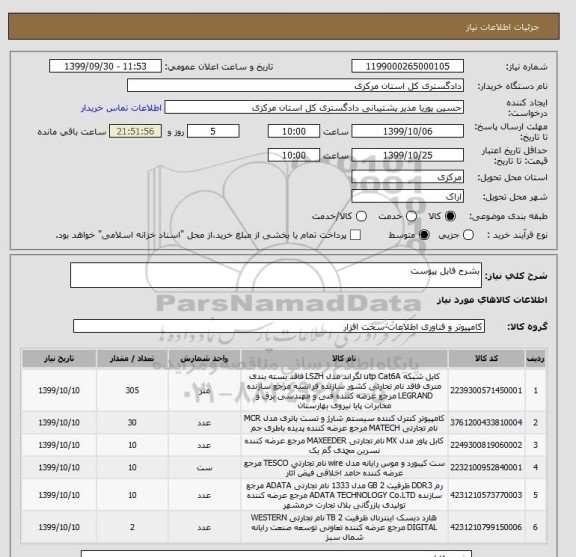Select the جزیی purchase type radio
This screenshot has height=557, width=576.
(x=468, y=235)
